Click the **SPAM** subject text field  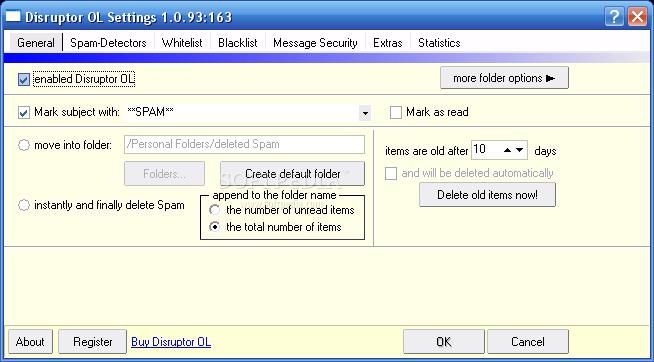click(x=242, y=113)
